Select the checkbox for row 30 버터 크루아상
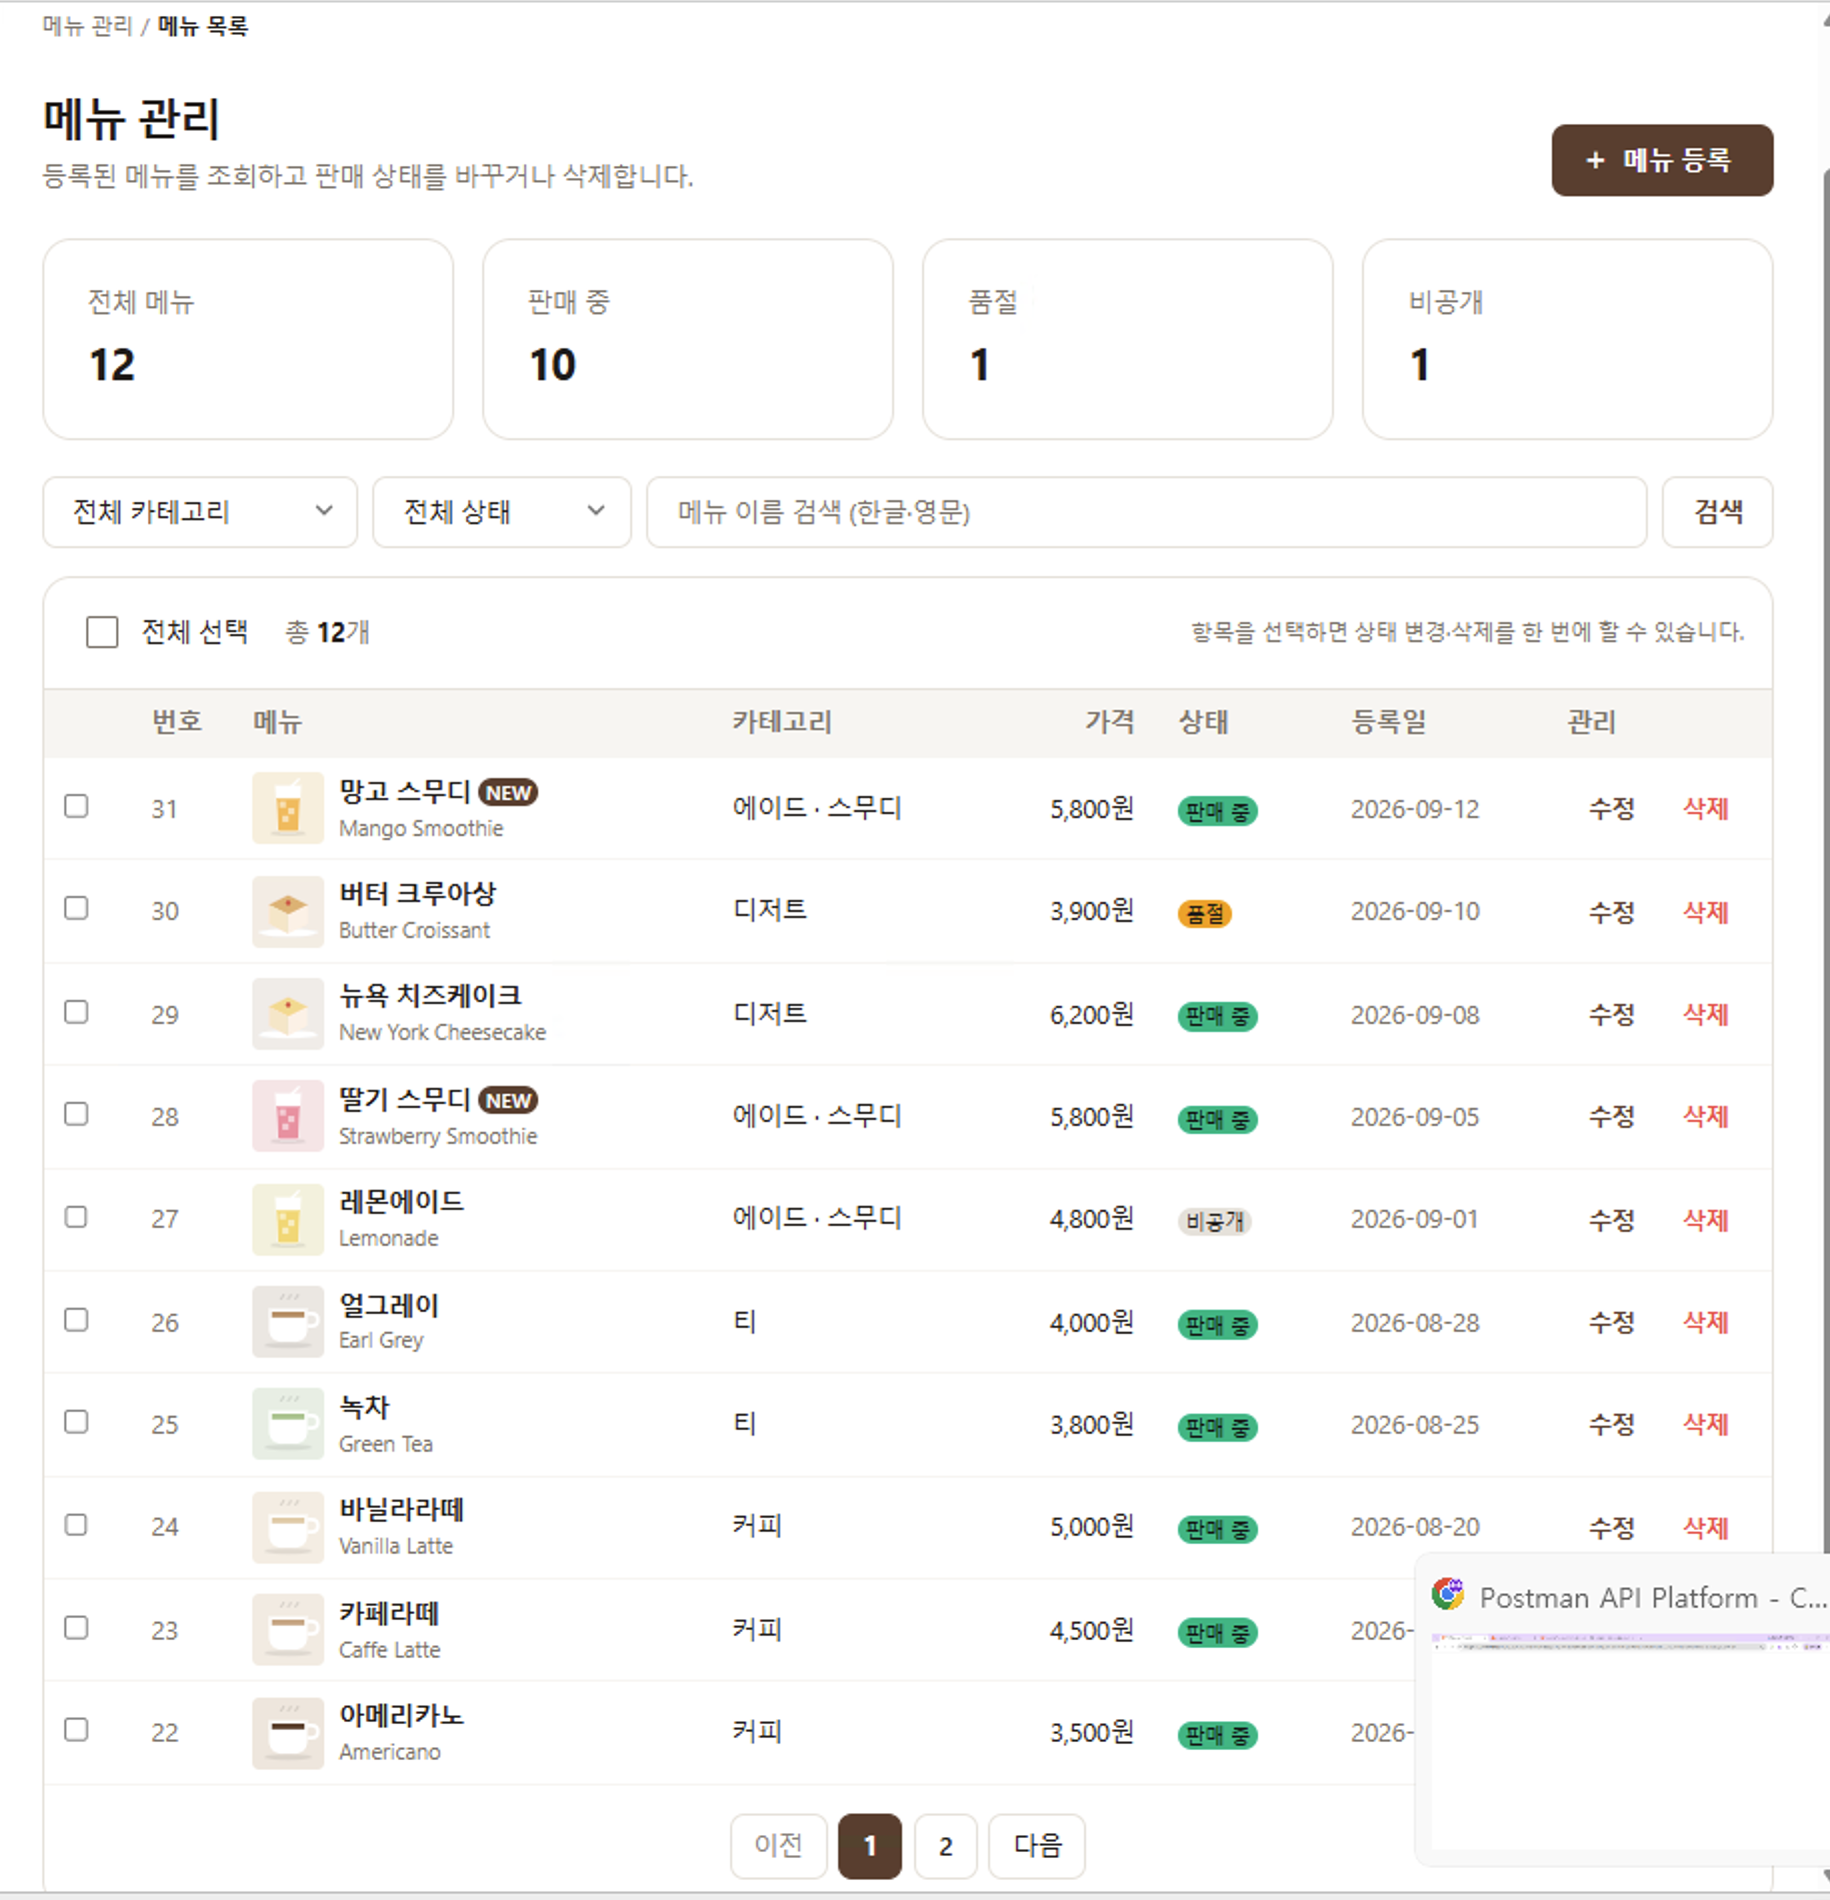1830x1900 pixels. pyautogui.click(x=76, y=908)
